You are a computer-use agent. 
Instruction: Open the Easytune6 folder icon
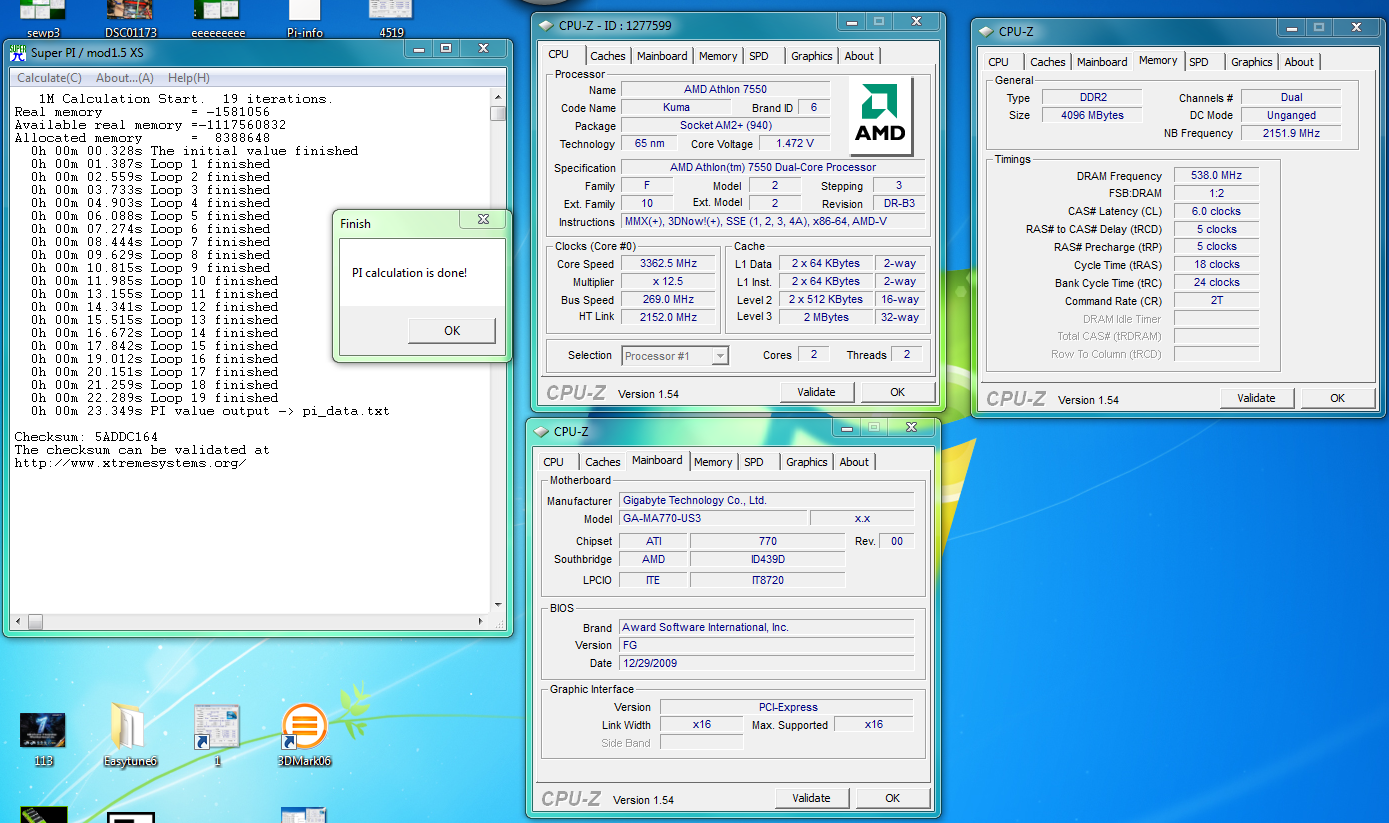(130, 736)
